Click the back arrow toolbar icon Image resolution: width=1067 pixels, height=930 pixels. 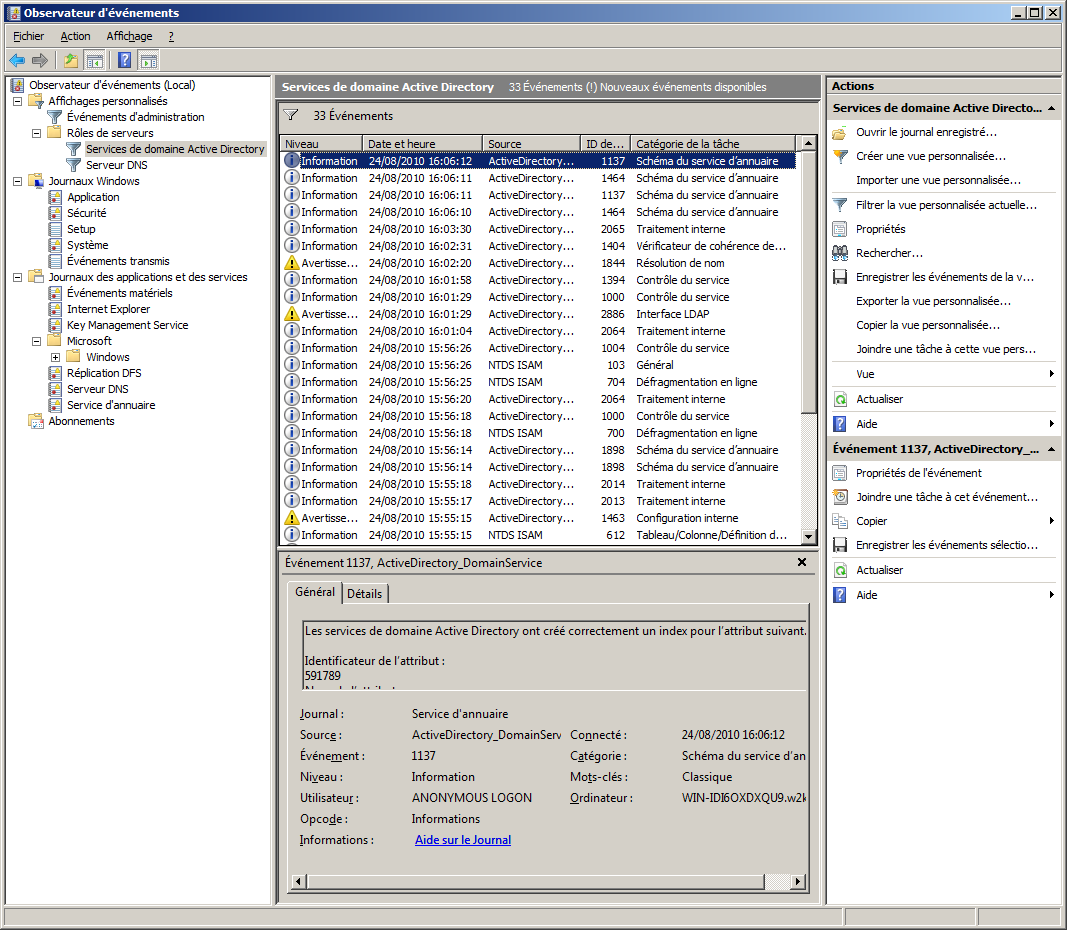(x=17, y=60)
